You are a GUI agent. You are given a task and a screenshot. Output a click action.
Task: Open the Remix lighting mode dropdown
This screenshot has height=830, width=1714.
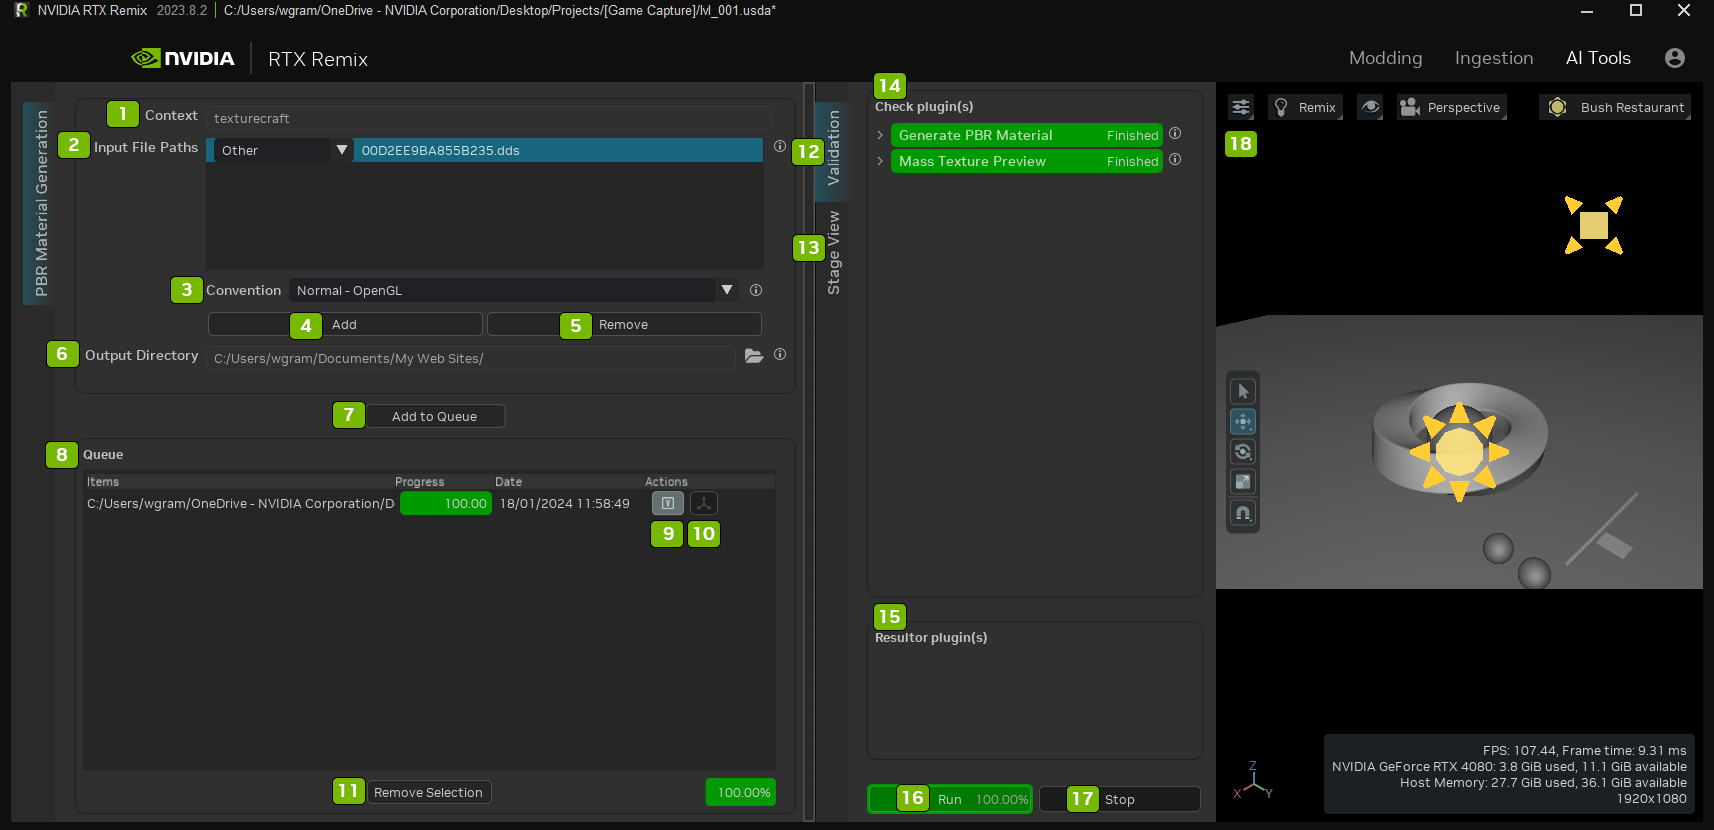coord(1306,107)
